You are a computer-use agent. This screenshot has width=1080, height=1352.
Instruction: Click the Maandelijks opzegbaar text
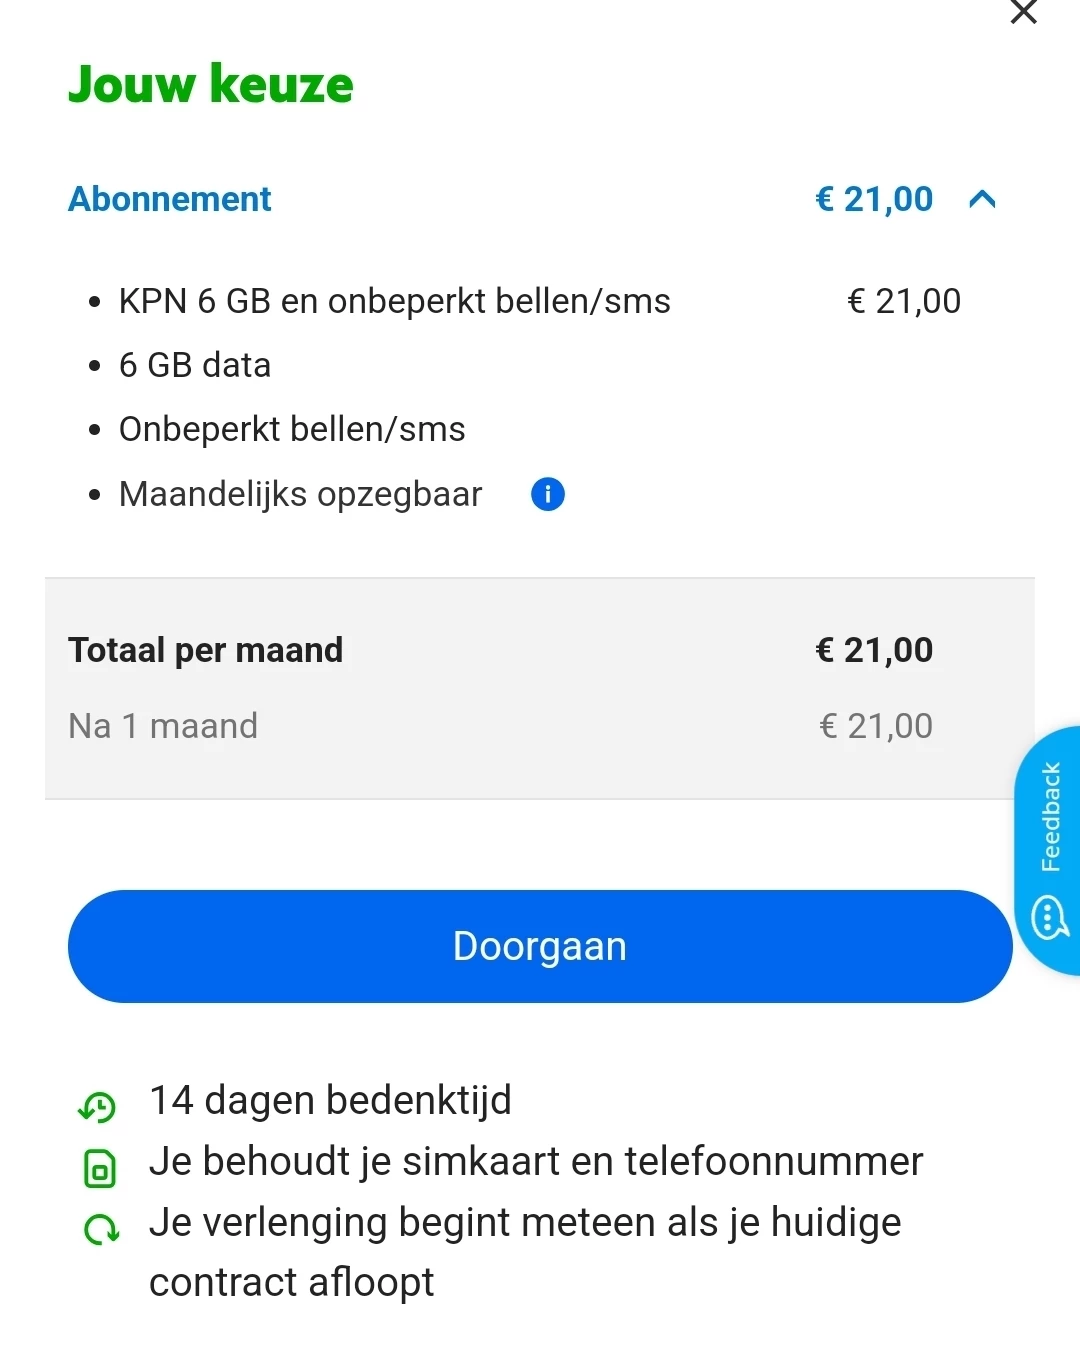[300, 494]
